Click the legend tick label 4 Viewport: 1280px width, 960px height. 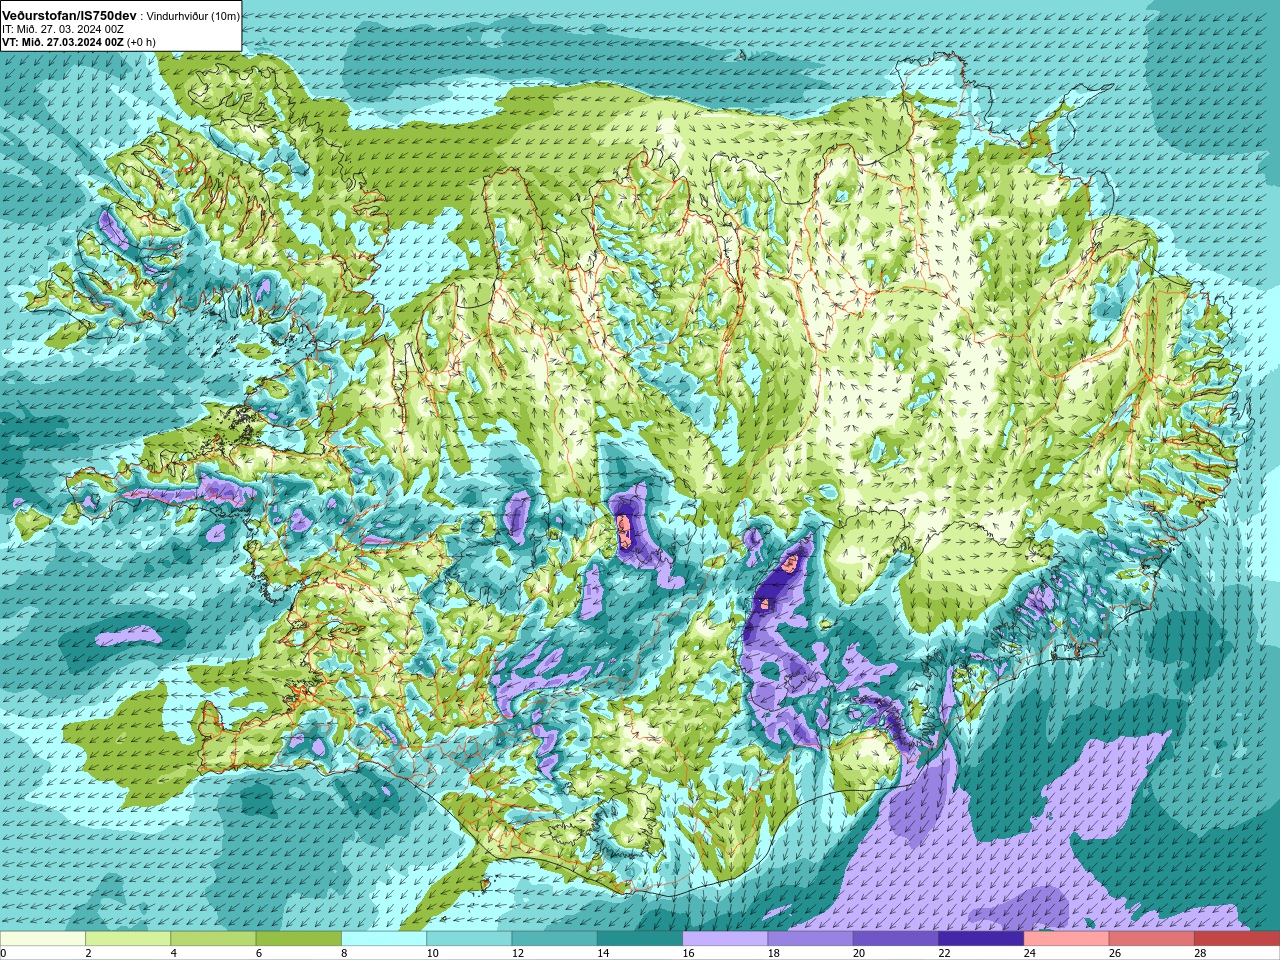coord(174,953)
